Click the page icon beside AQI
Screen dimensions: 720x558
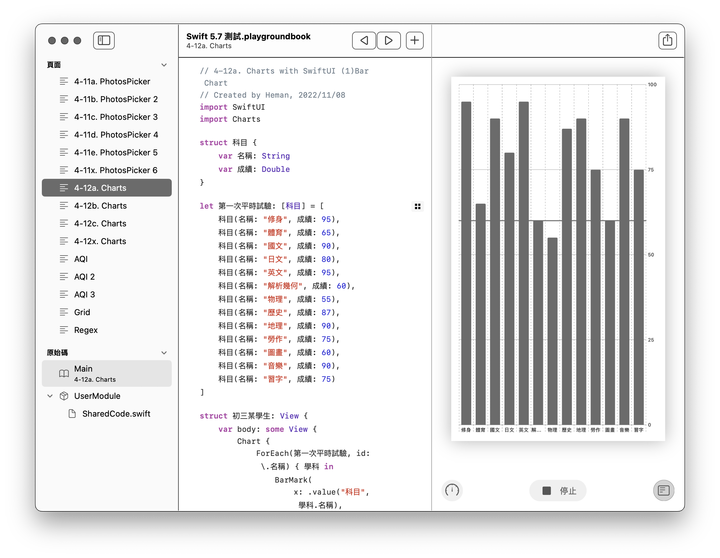click(x=64, y=259)
